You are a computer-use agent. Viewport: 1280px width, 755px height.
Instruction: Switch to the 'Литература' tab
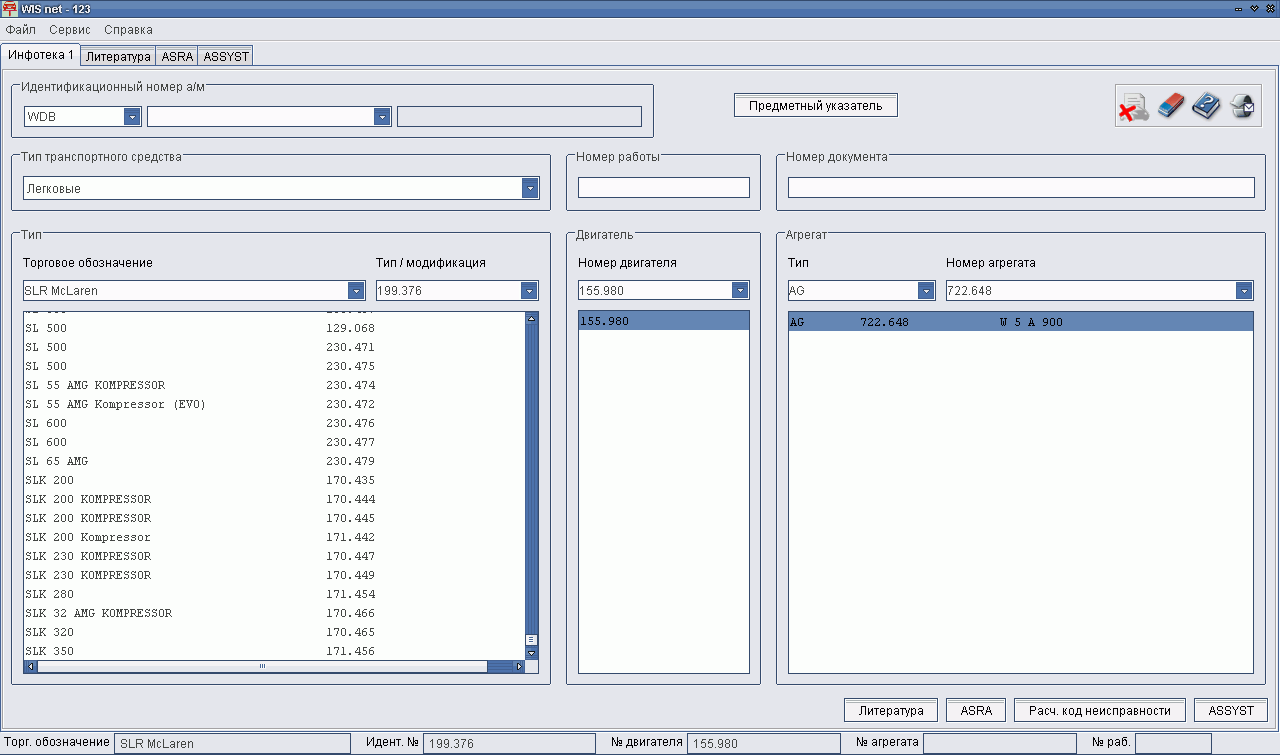(x=118, y=57)
